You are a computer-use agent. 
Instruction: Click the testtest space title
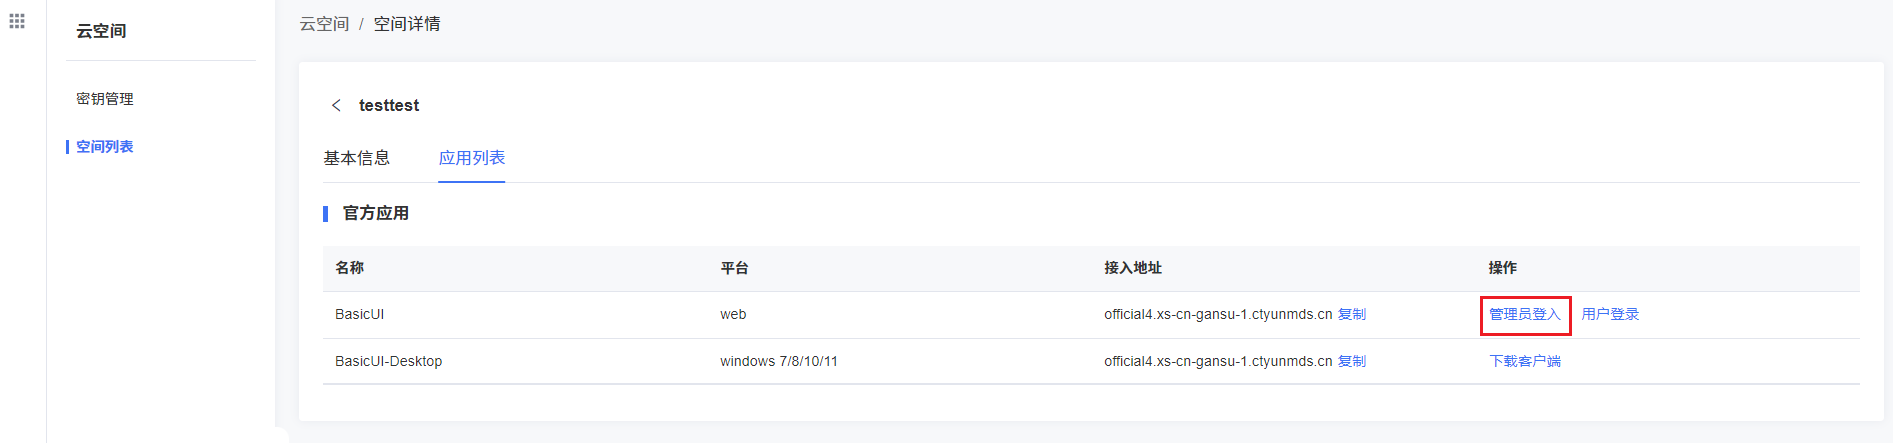389,105
